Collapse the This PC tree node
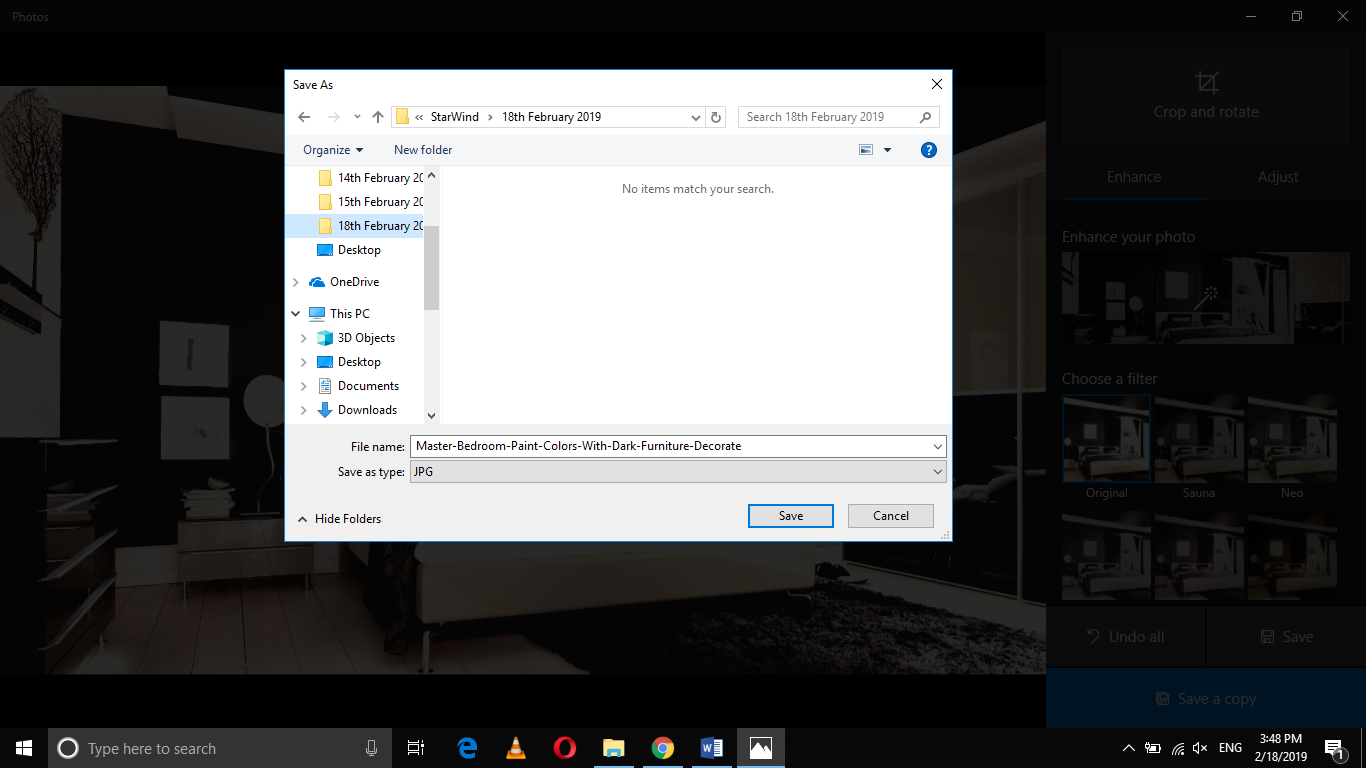 pos(295,313)
